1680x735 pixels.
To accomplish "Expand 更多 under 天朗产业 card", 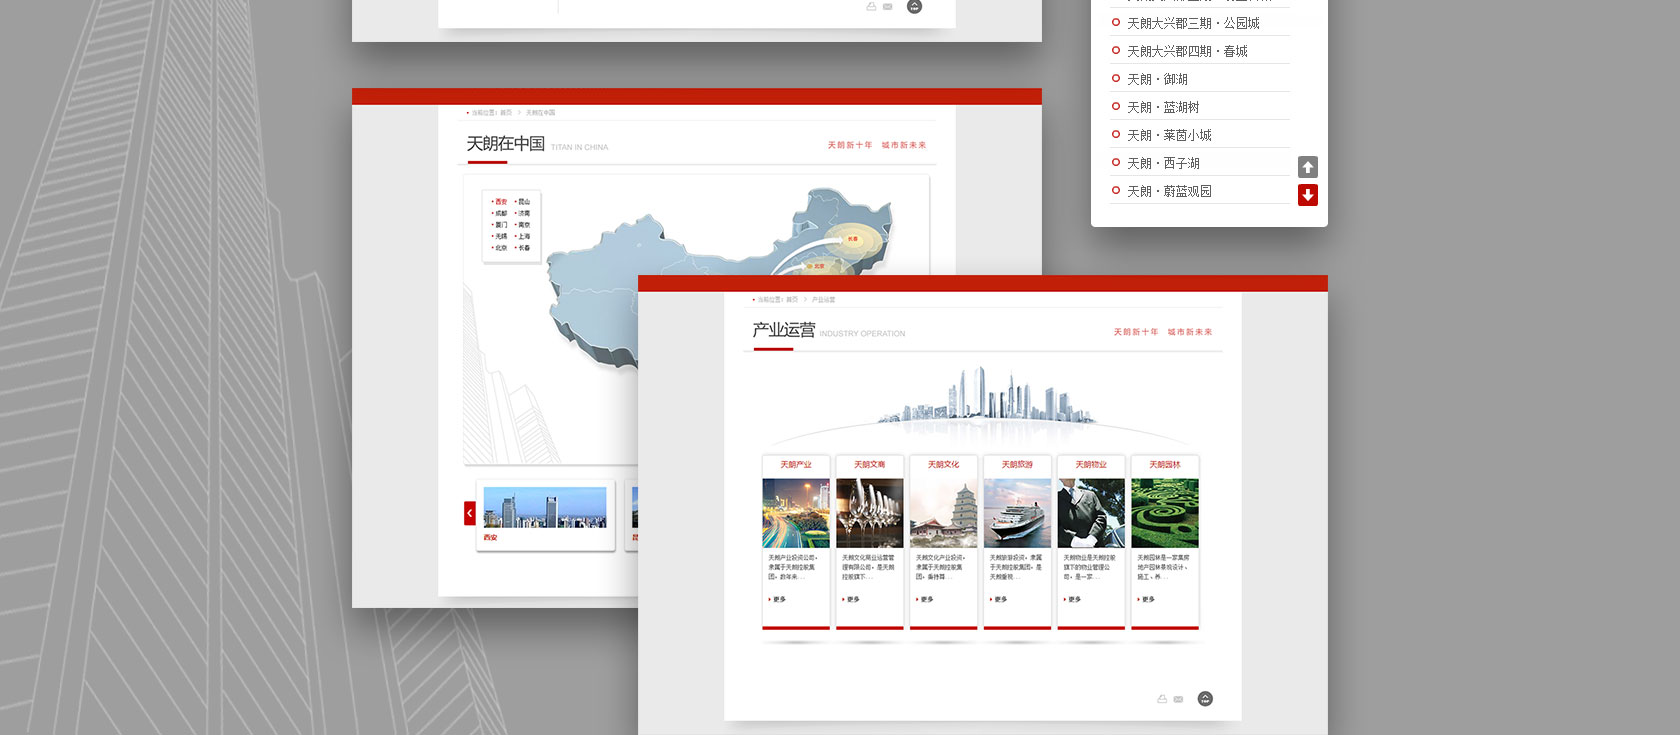I will pyautogui.click(x=778, y=599).
